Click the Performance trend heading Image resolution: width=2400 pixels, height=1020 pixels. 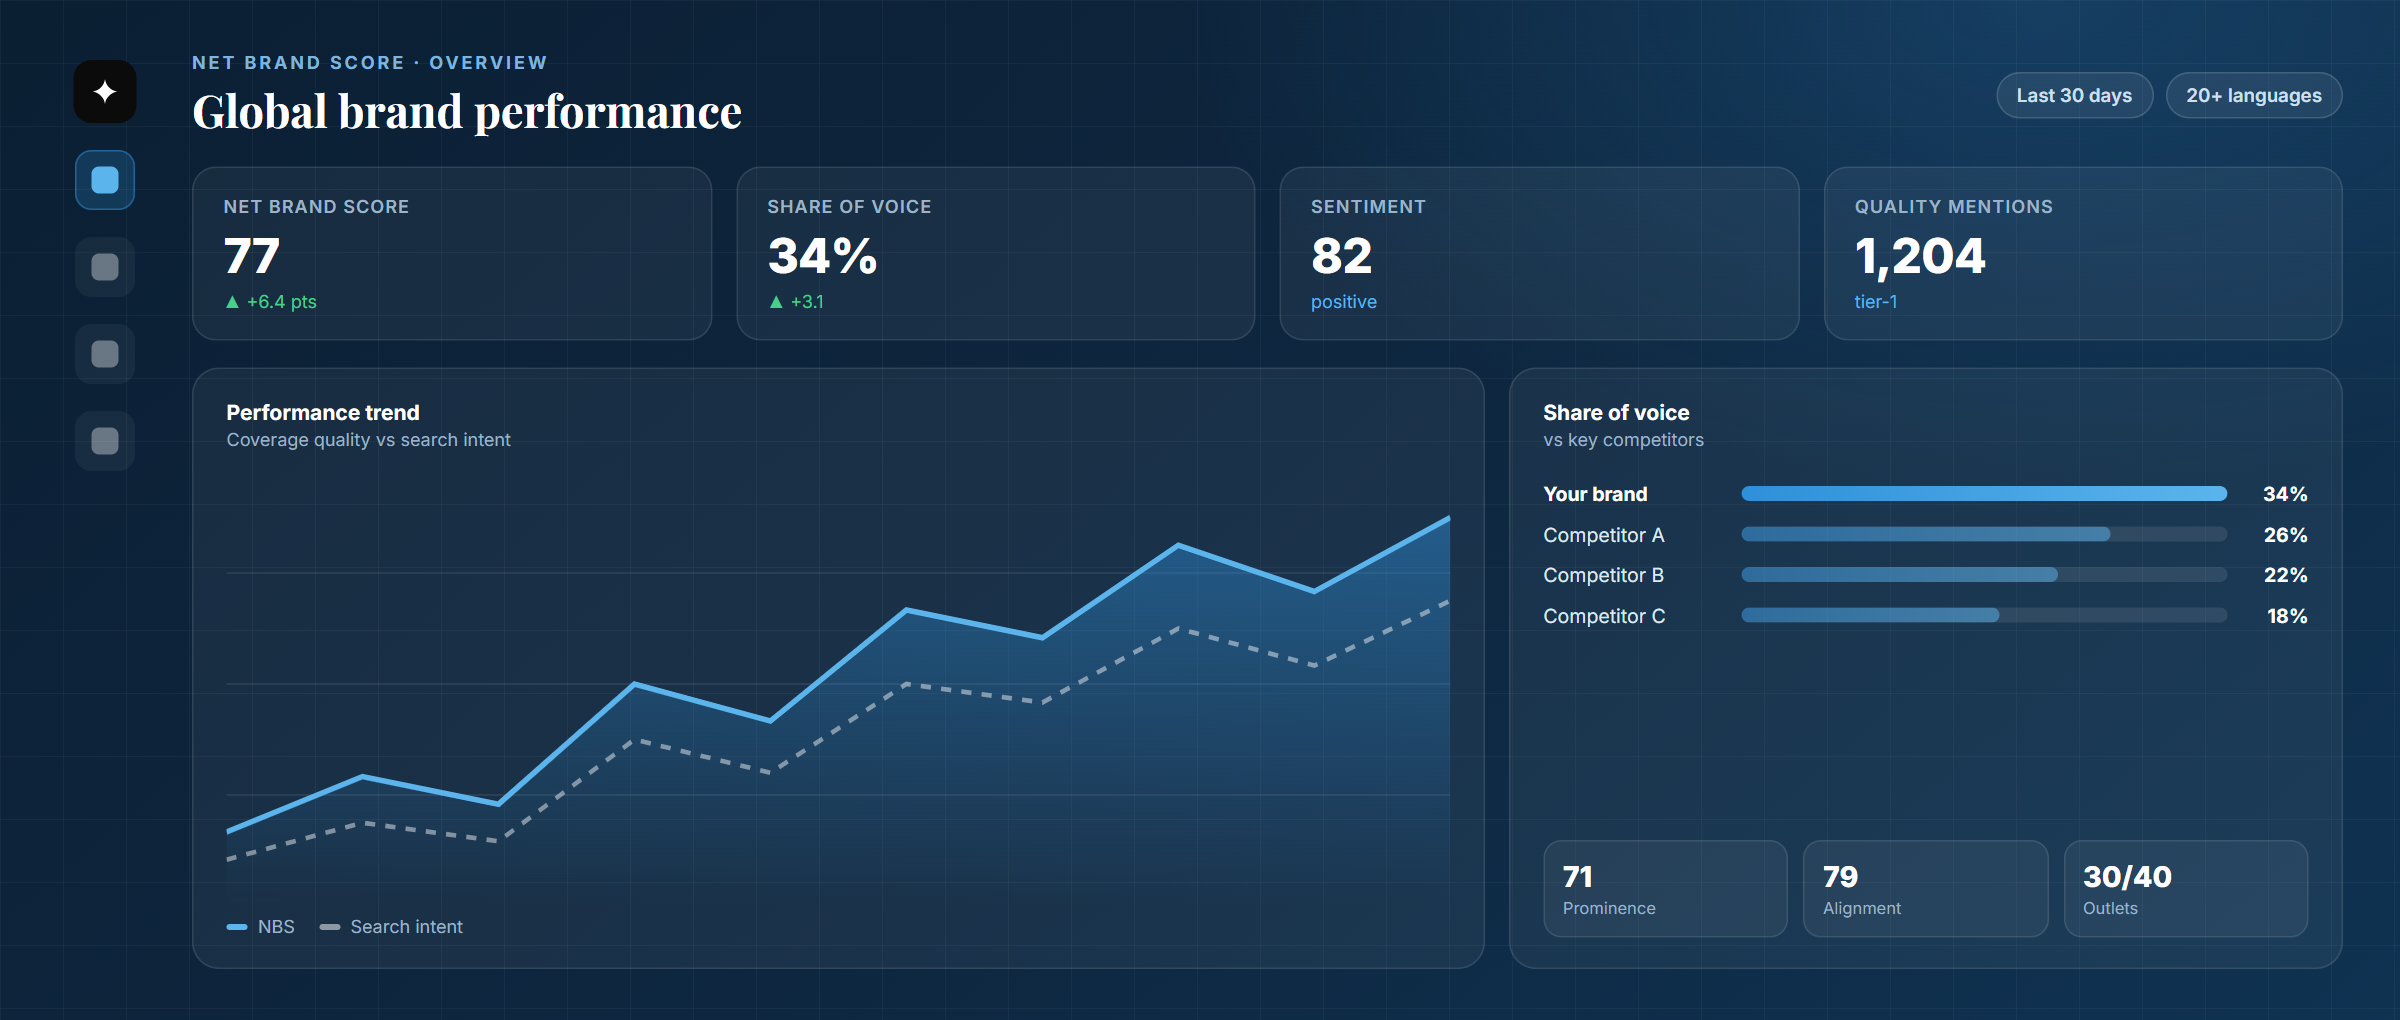coord(323,412)
